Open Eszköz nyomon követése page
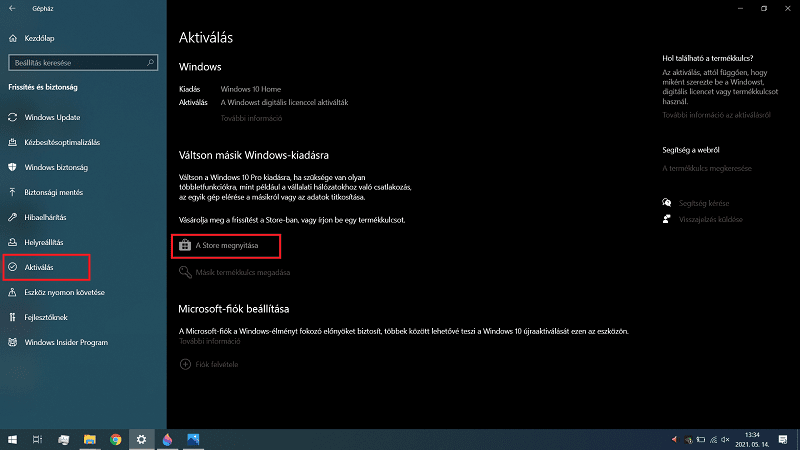The image size is (800, 450). coord(64,292)
